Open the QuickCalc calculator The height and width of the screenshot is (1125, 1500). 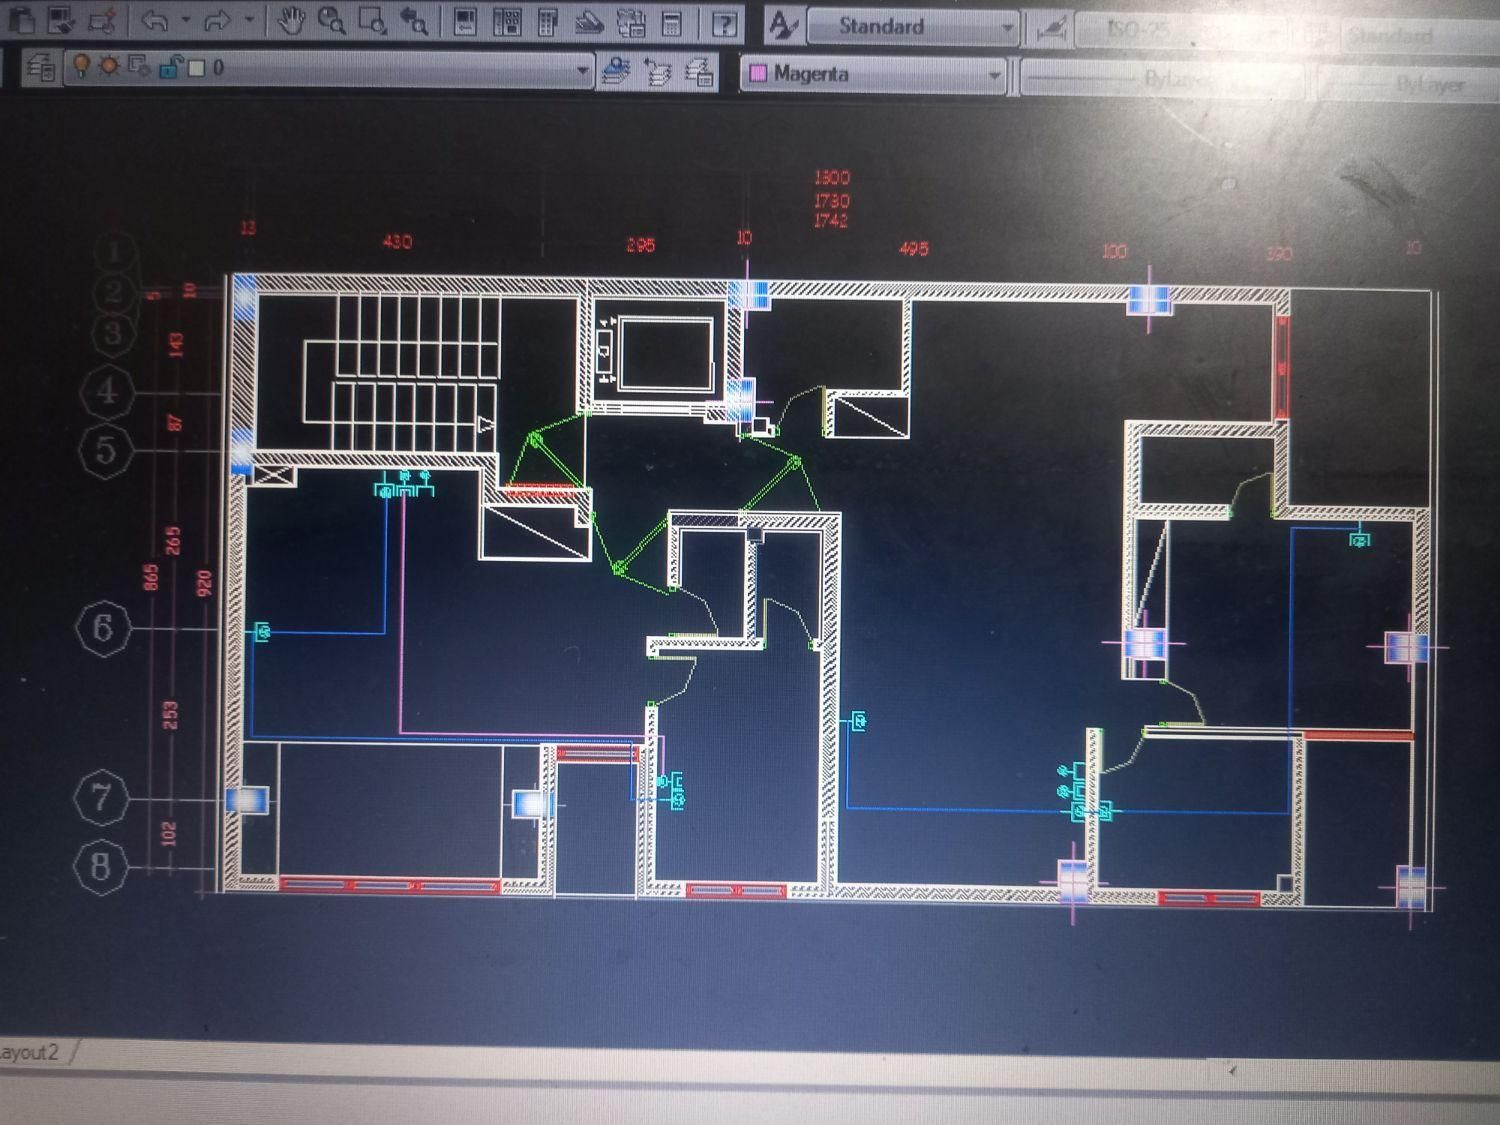click(x=672, y=22)
